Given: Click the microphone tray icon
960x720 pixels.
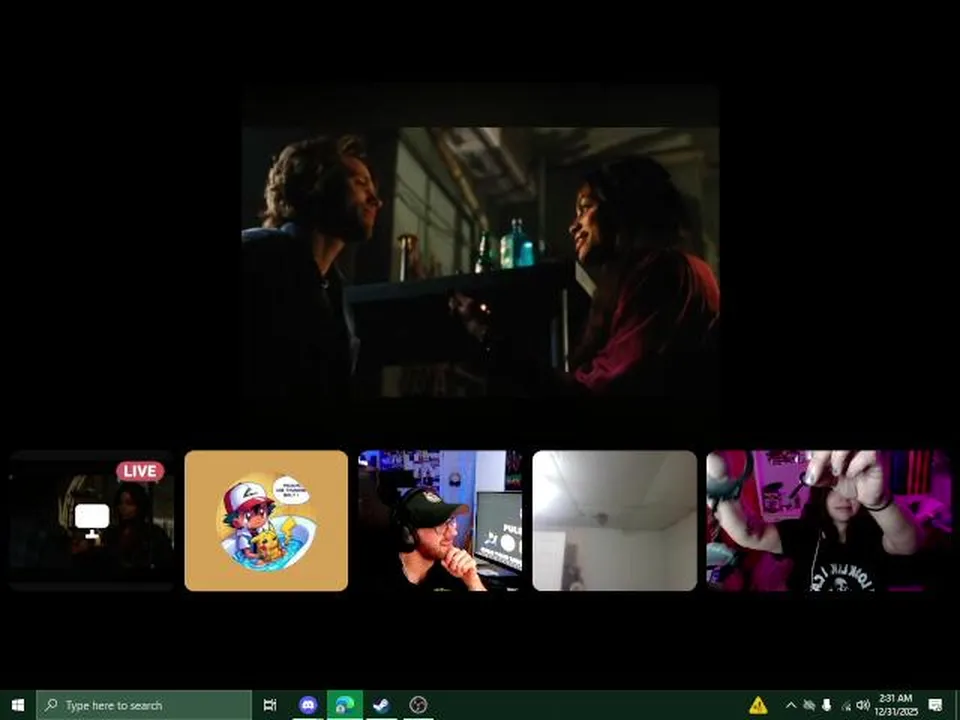Looking at the screenshot, I should pos(827,705).
